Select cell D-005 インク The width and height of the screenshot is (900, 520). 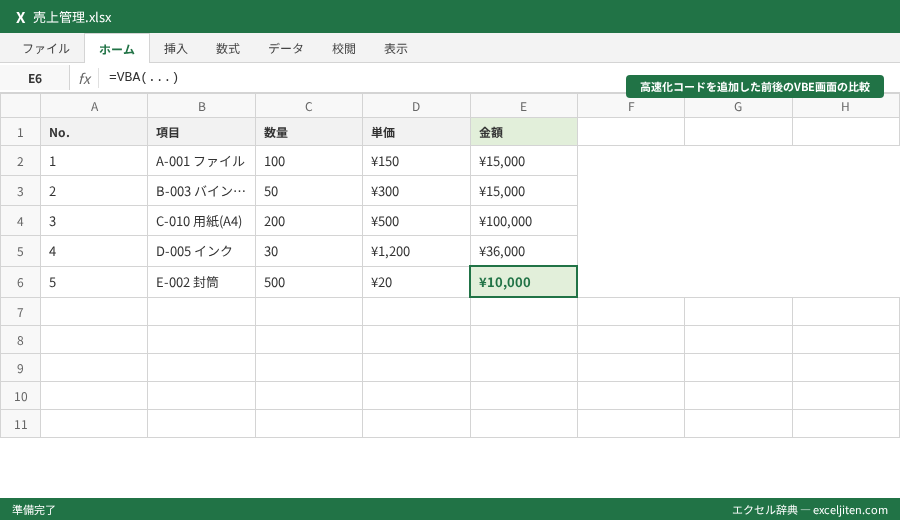201,251
